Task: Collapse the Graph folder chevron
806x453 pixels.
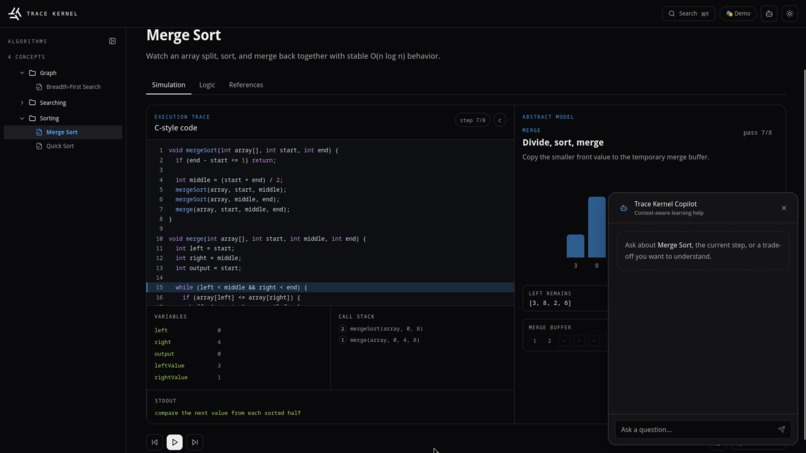Action: (x=22, y=73)
